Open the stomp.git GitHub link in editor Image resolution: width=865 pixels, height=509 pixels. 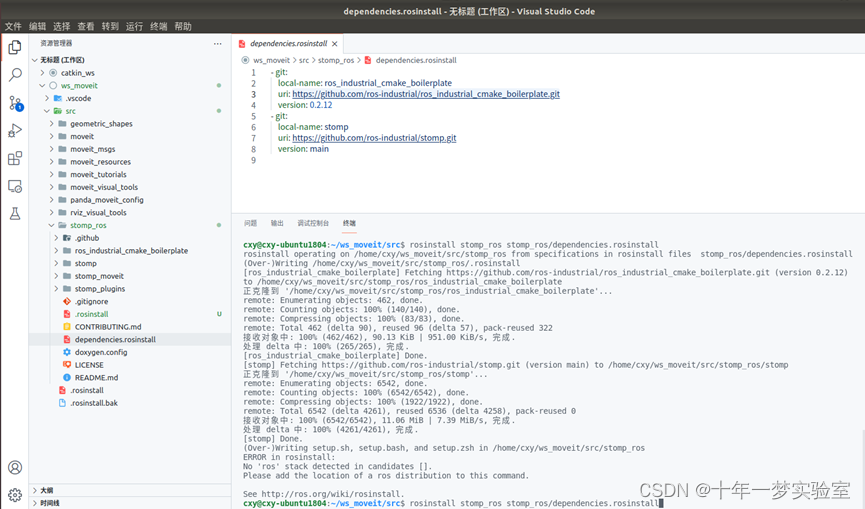(374, 138)
